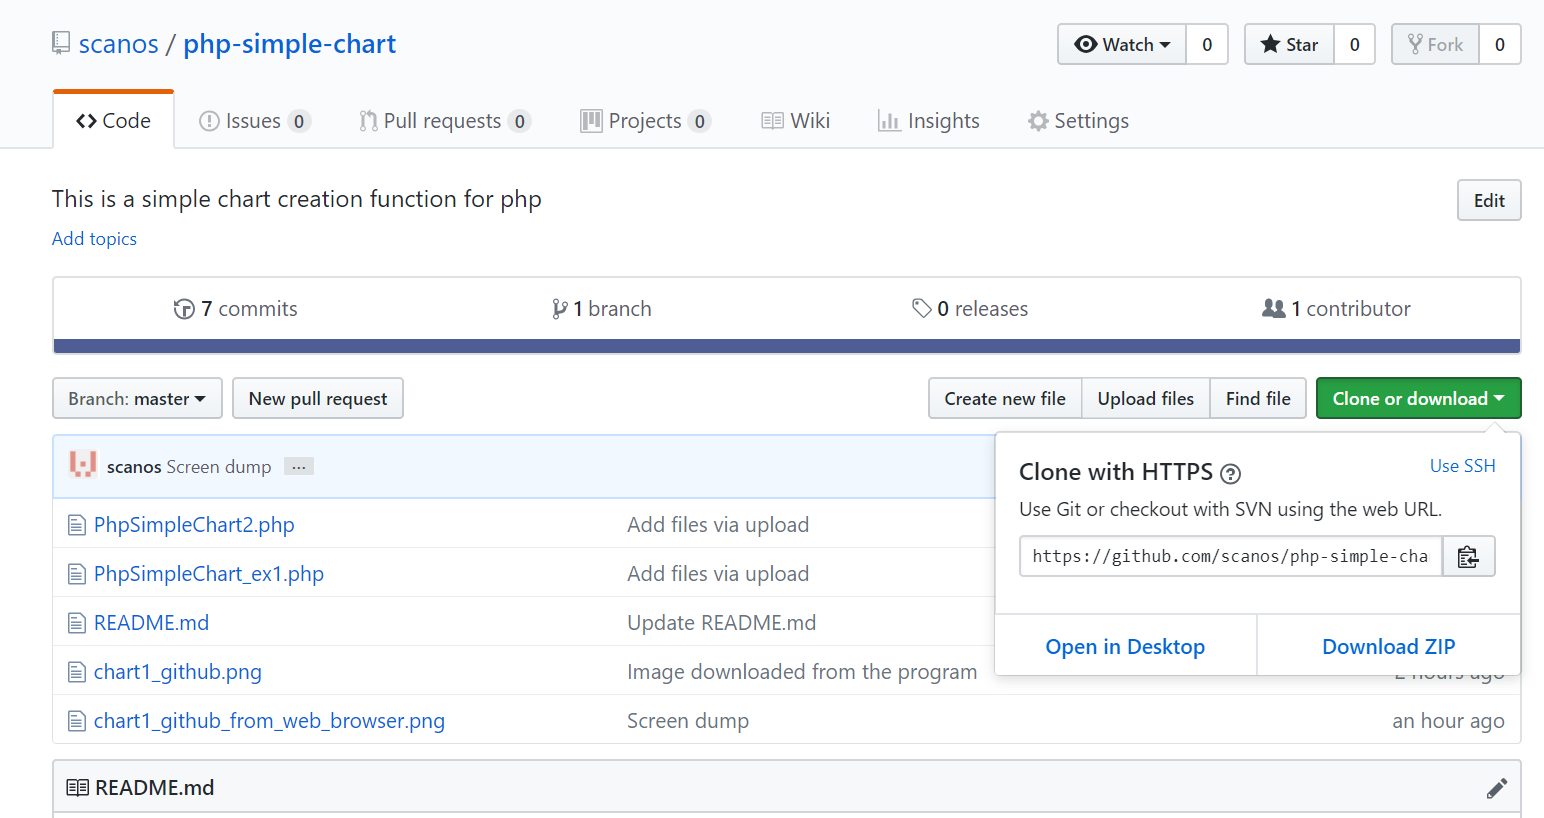
Task: View the 7 commits link
Action: click(x=236, y=309)
